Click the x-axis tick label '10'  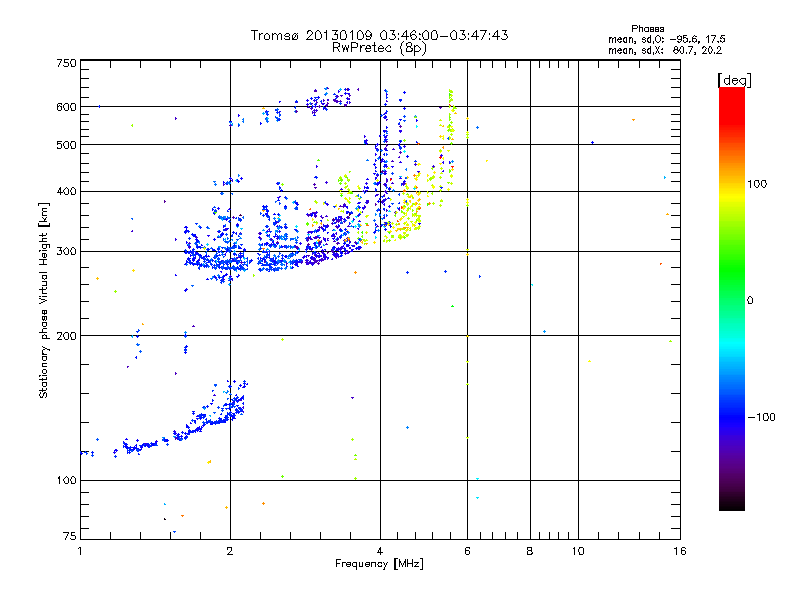578,551
